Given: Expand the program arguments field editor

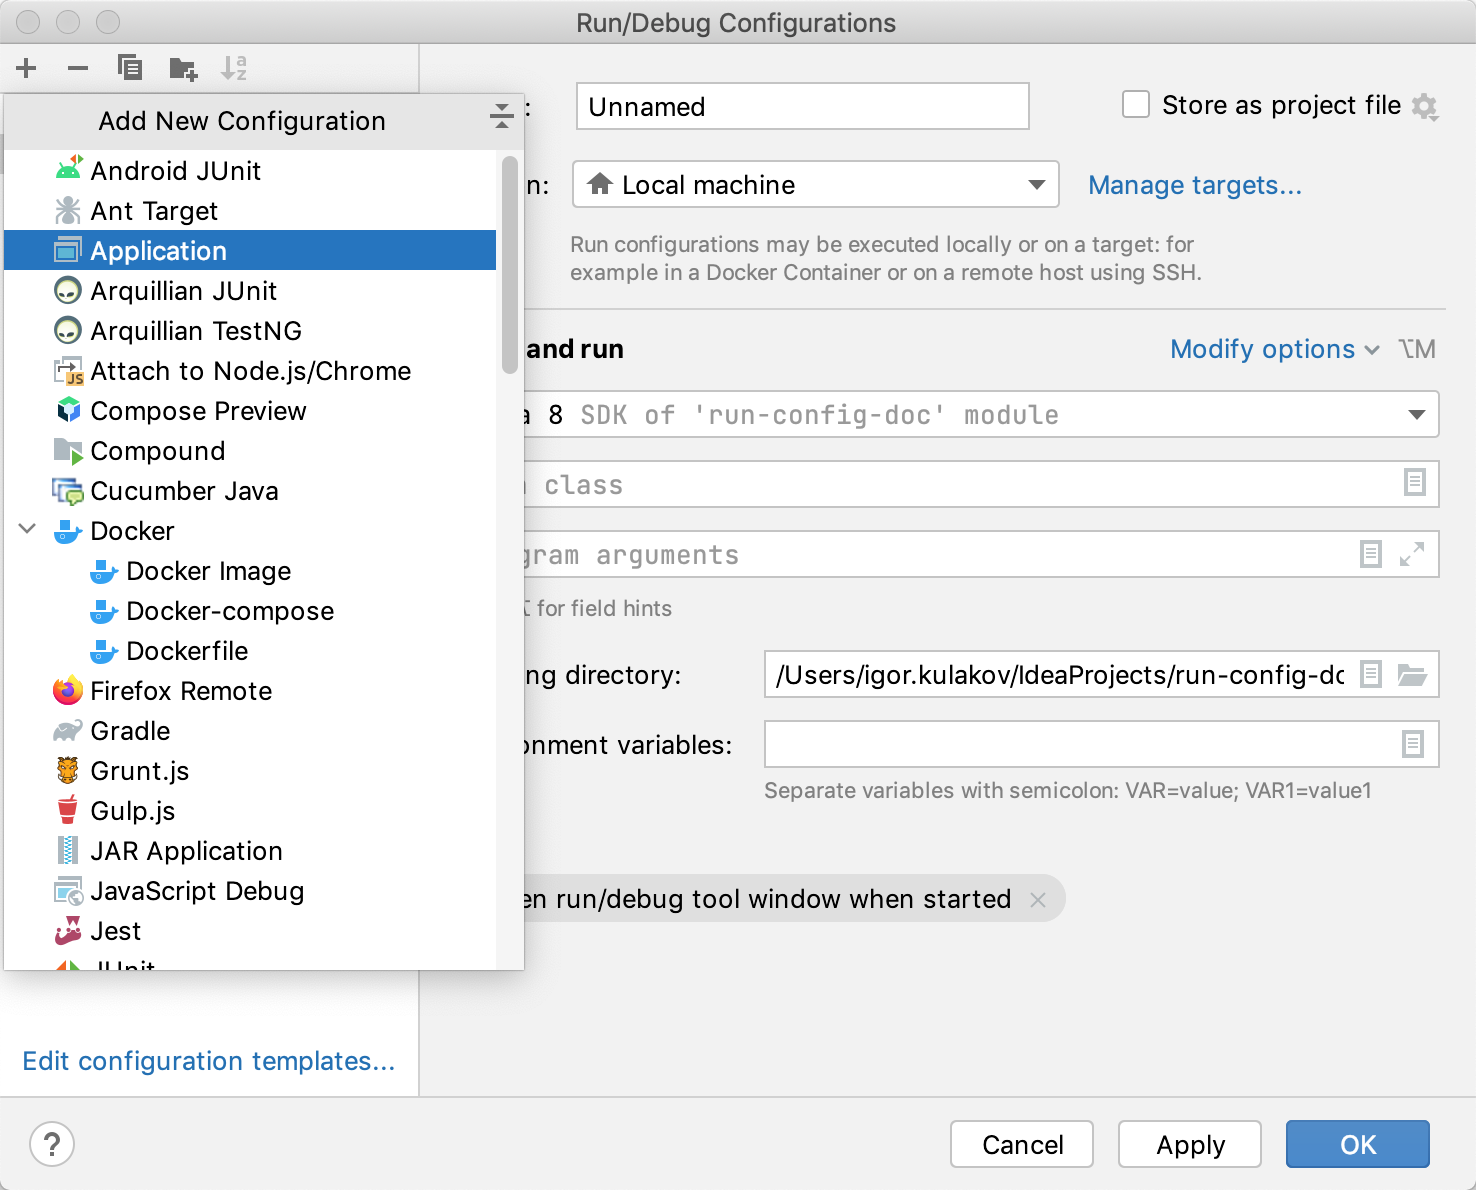Looking at the screenshot, I should pos(1411,554).
